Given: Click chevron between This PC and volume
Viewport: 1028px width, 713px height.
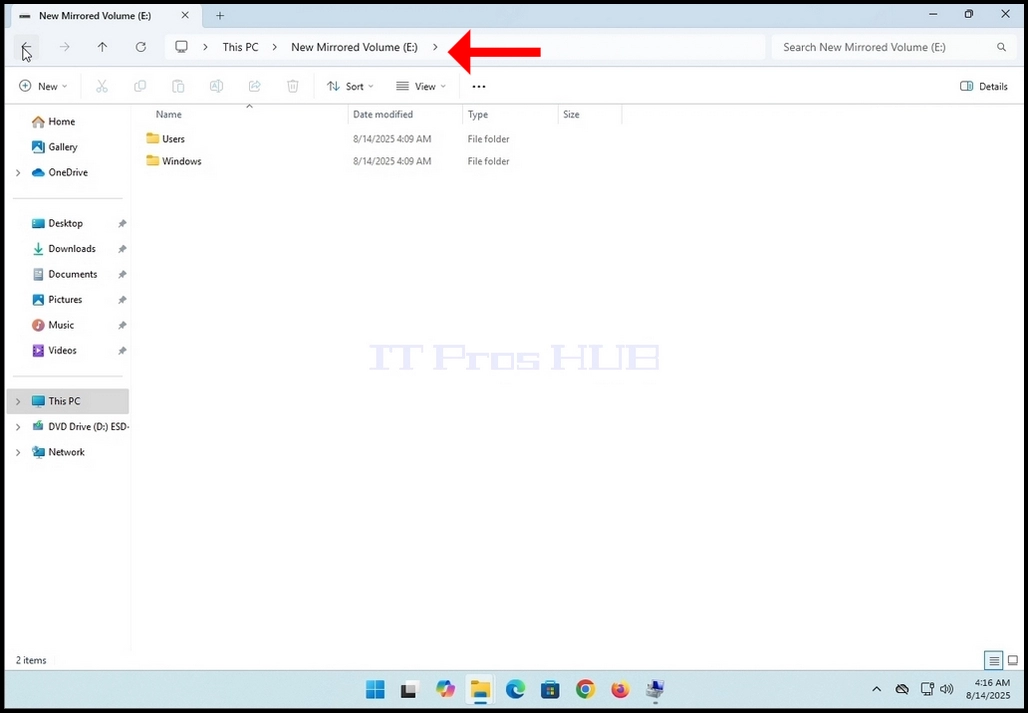Looking at the screenshot, I should [275, 47].
